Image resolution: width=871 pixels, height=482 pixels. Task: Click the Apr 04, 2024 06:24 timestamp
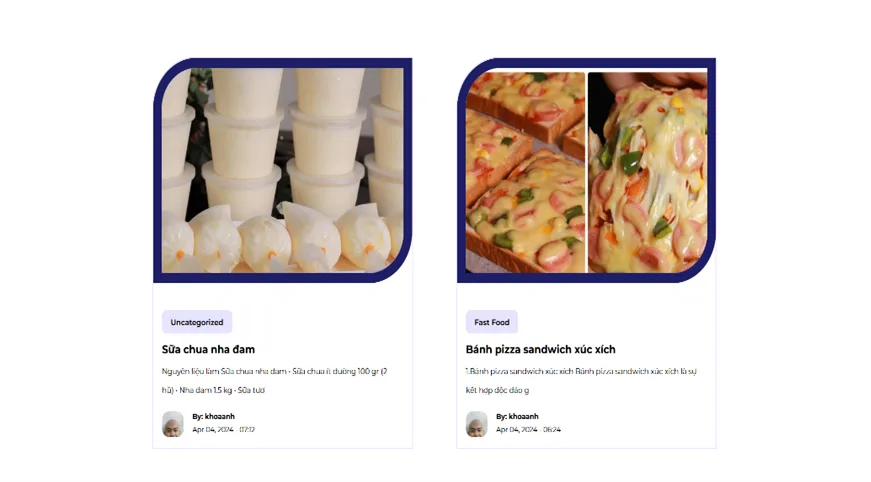528,430
